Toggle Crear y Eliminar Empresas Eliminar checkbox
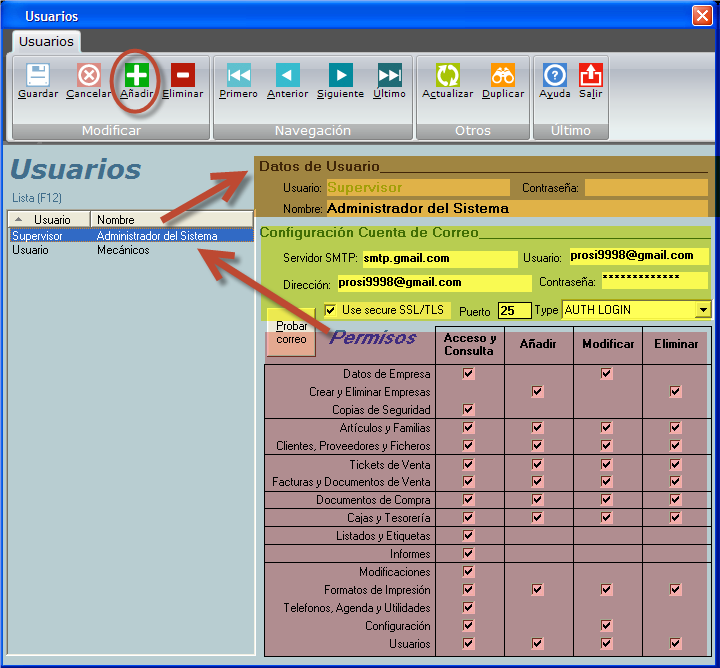 [675, 392]
